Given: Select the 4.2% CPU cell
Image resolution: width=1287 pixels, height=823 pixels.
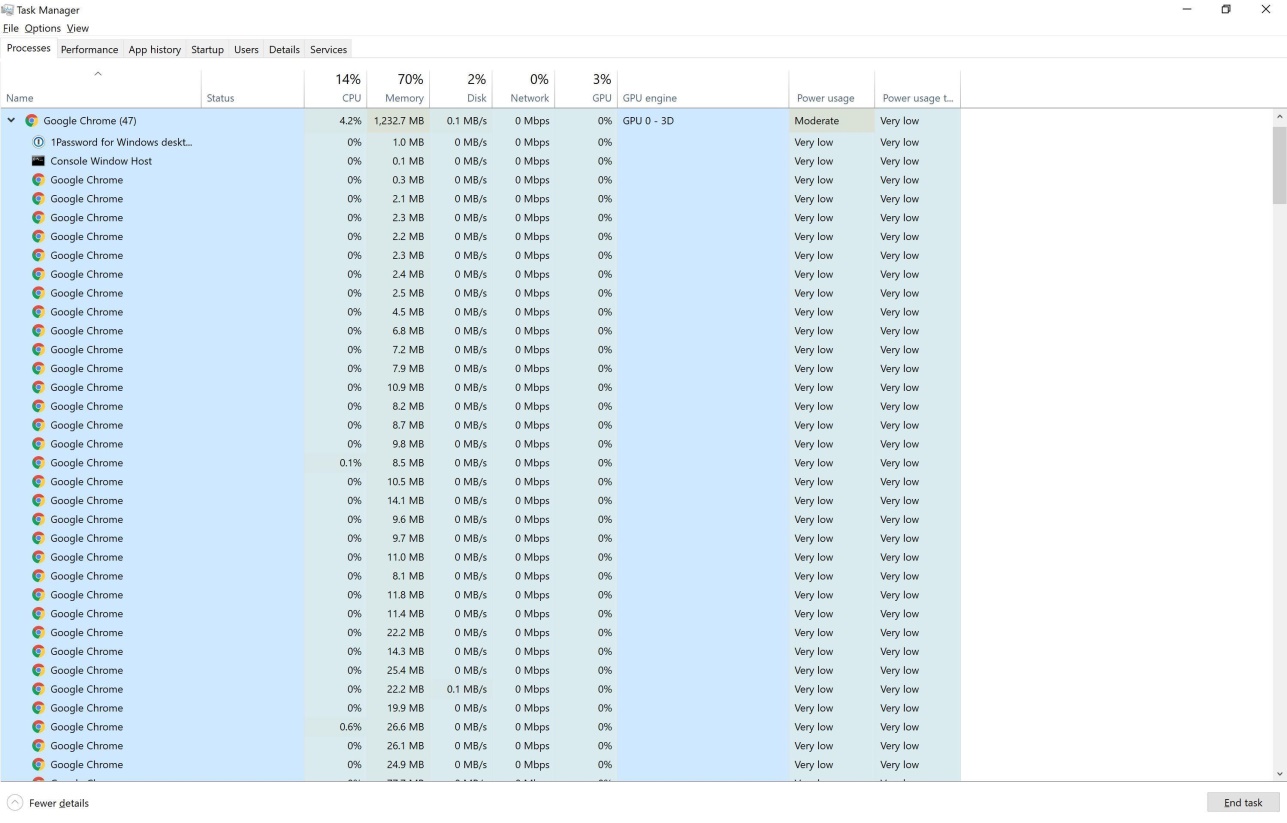Looking at the screenshot, I should tap(335, 121).
